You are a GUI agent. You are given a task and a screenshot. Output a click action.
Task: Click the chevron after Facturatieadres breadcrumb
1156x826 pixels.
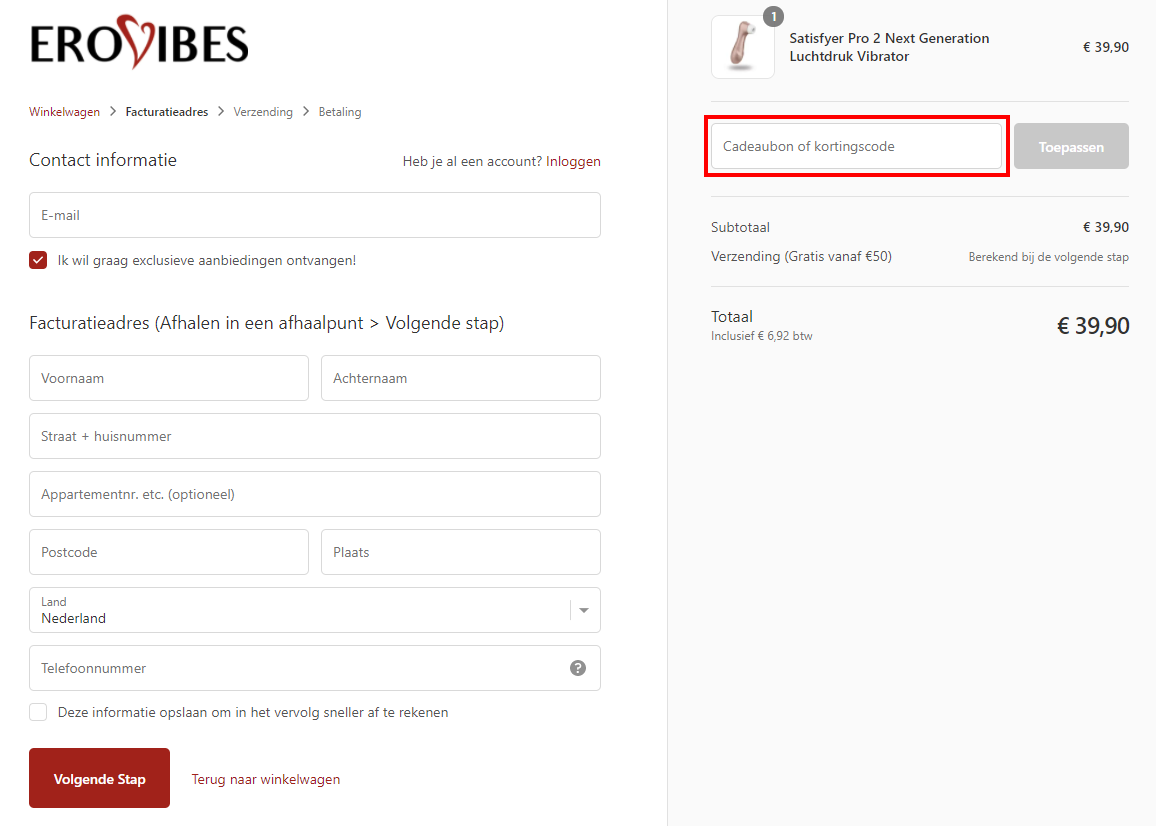221,111
